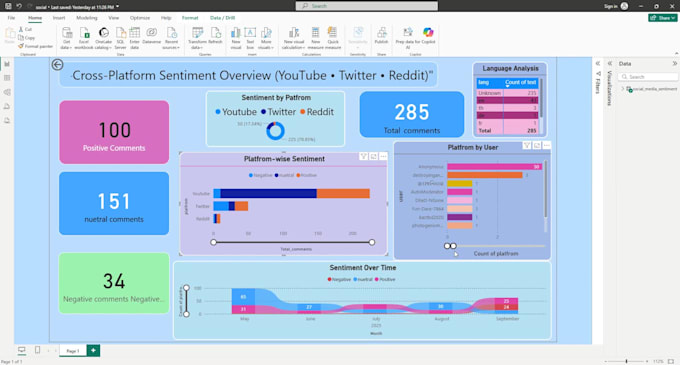This screenshot has width=680, height=365.
Task: Open the Format ribbon tab
Action: 190,18
